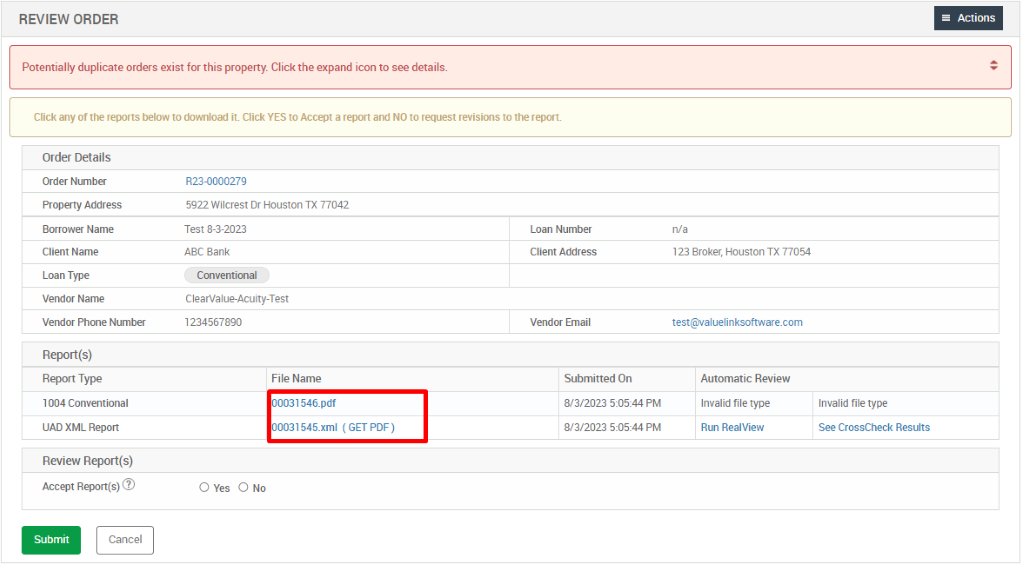
Task: Open the Actions menu
Action: coord(968,18)
